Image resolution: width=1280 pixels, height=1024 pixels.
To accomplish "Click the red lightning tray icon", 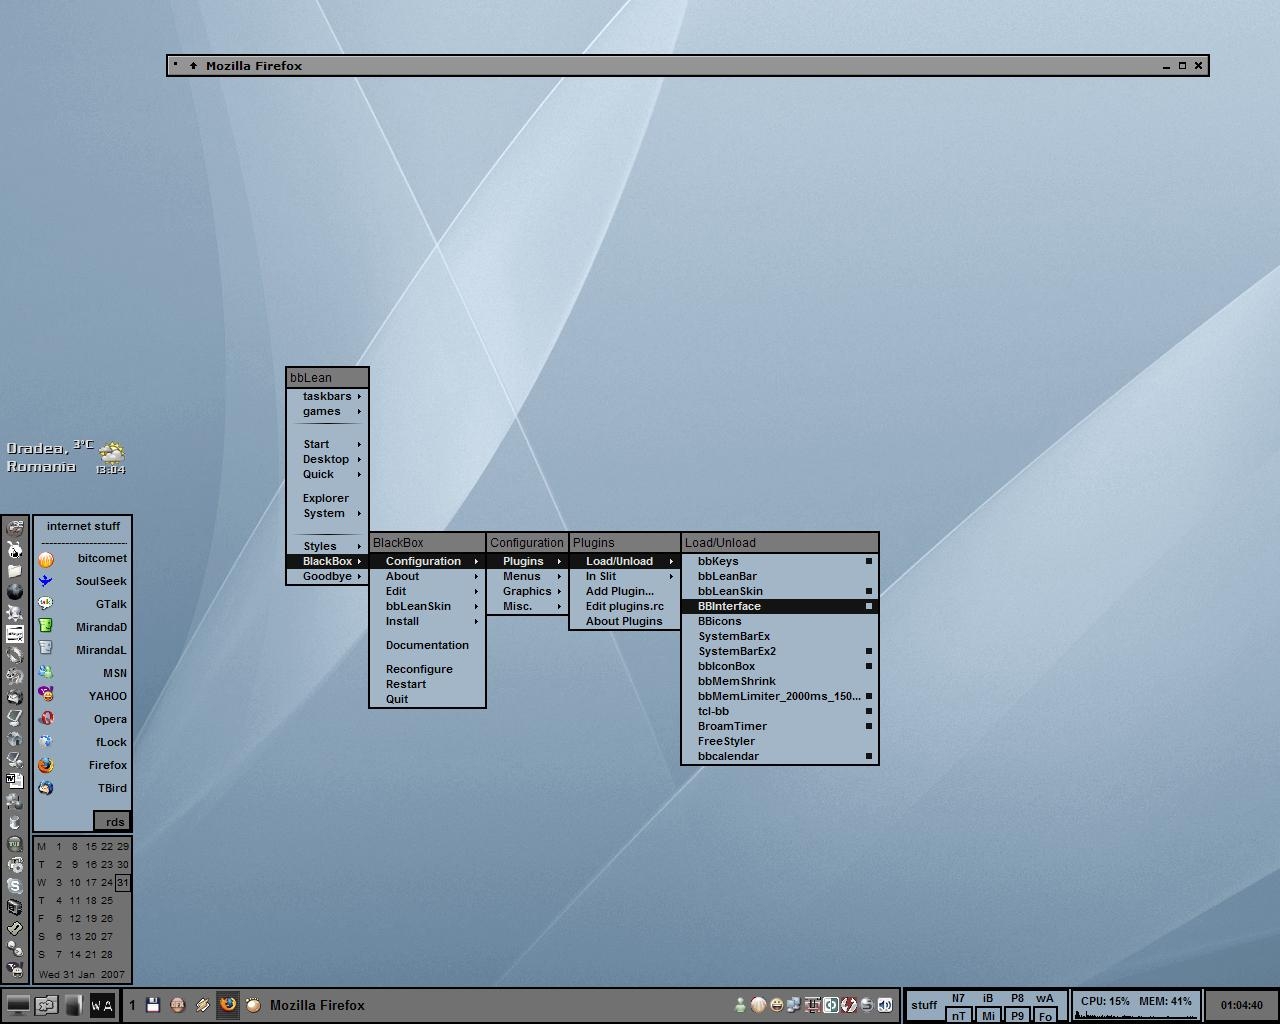I will [849, 1005].
